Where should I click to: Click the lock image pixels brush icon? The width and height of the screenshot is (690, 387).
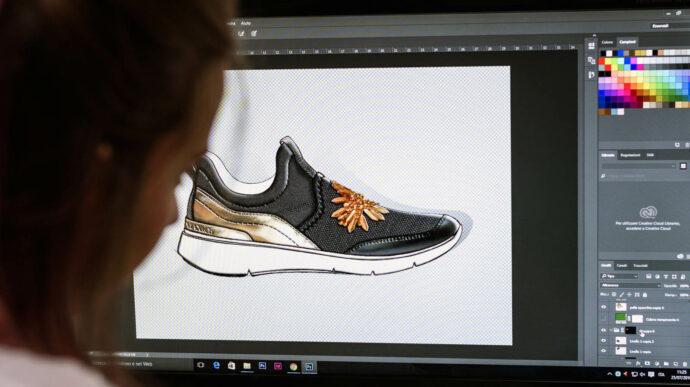click(x=621, y=295)
